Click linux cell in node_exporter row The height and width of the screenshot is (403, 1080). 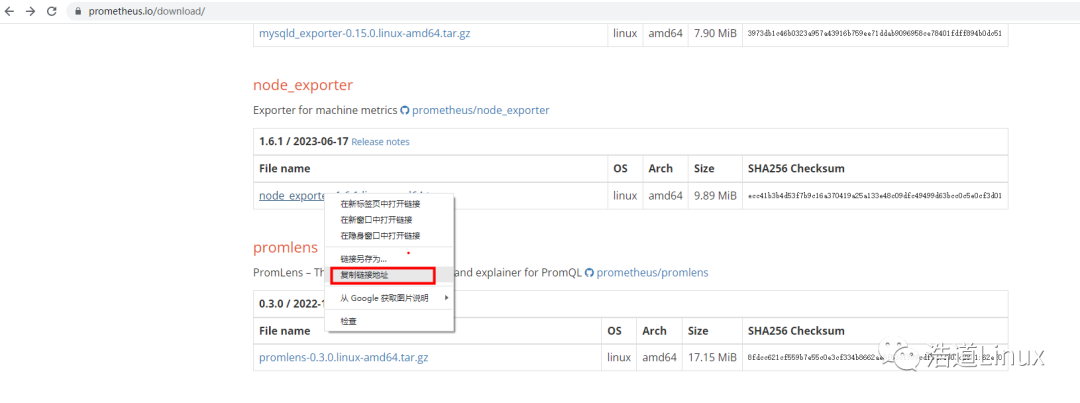click(625, 196)
